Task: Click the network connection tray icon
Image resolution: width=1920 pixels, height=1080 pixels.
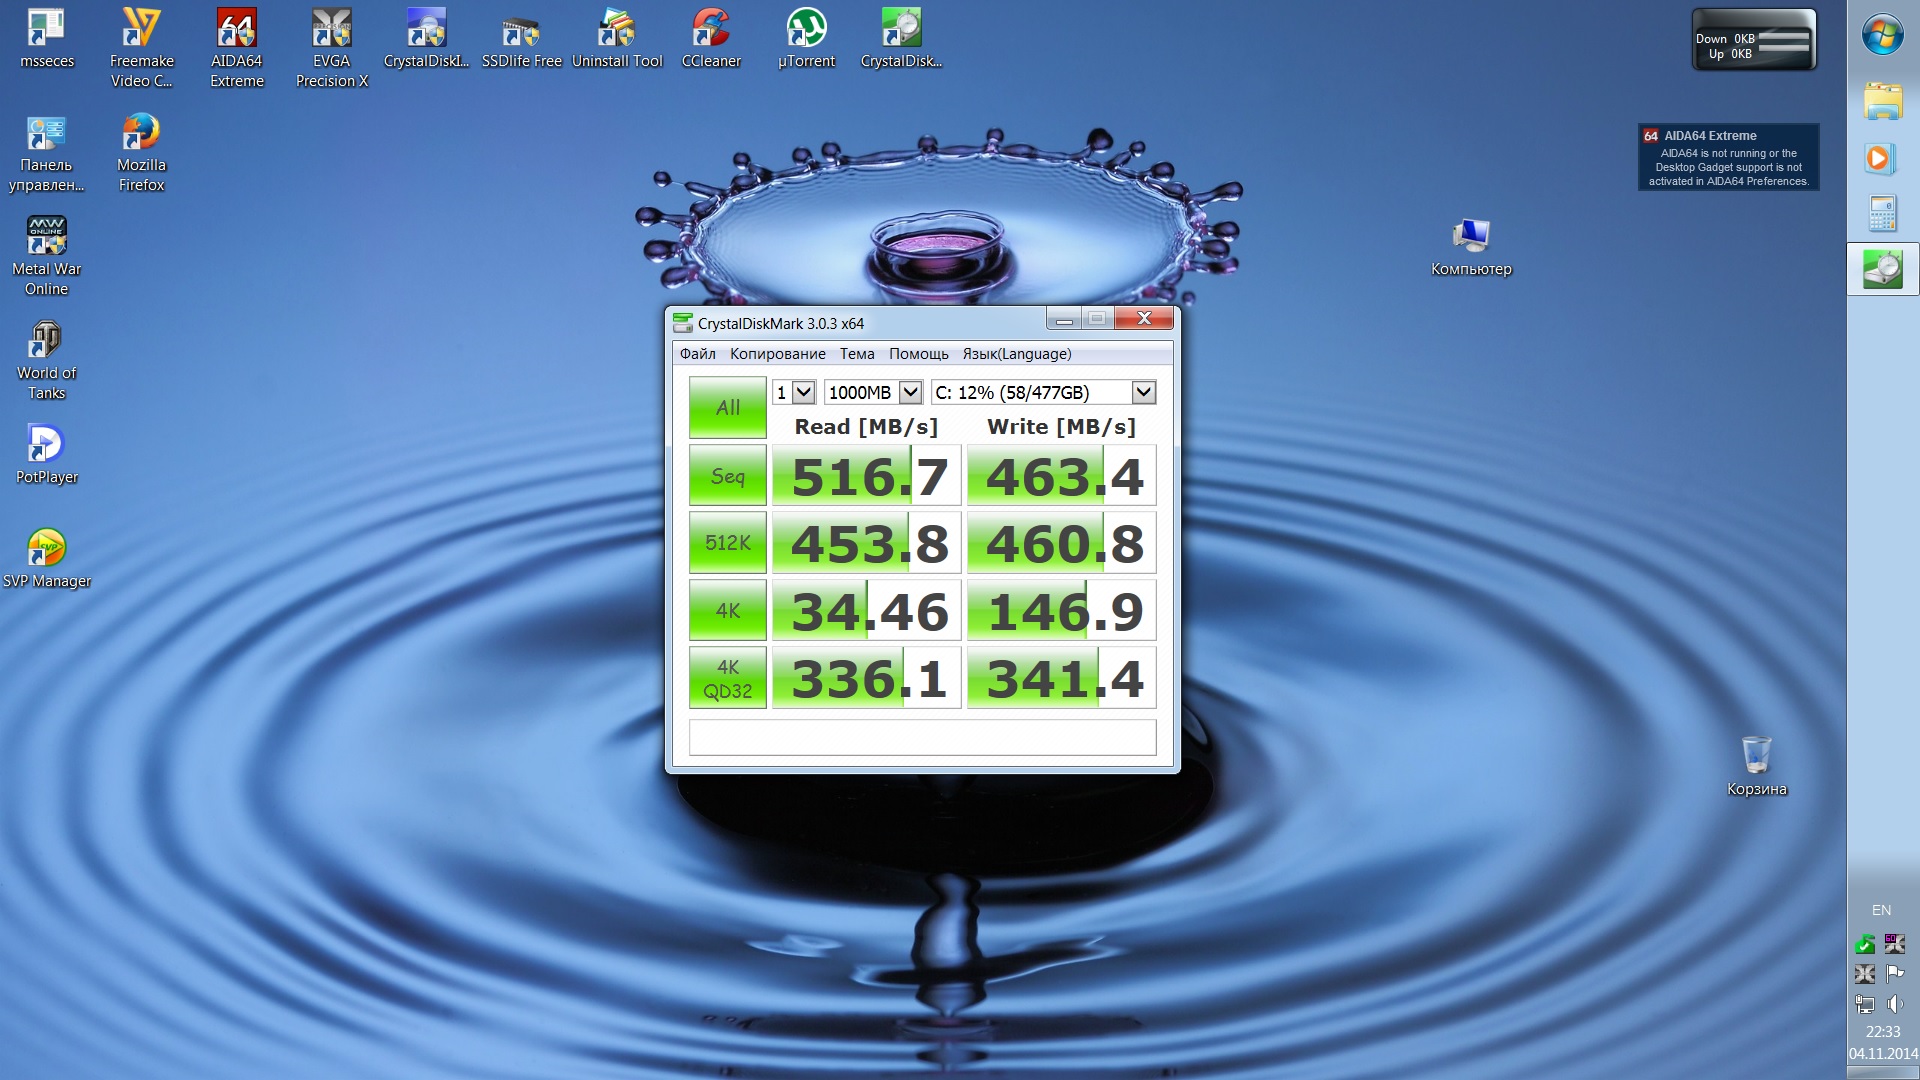Action: (x=1865, y=1003)
